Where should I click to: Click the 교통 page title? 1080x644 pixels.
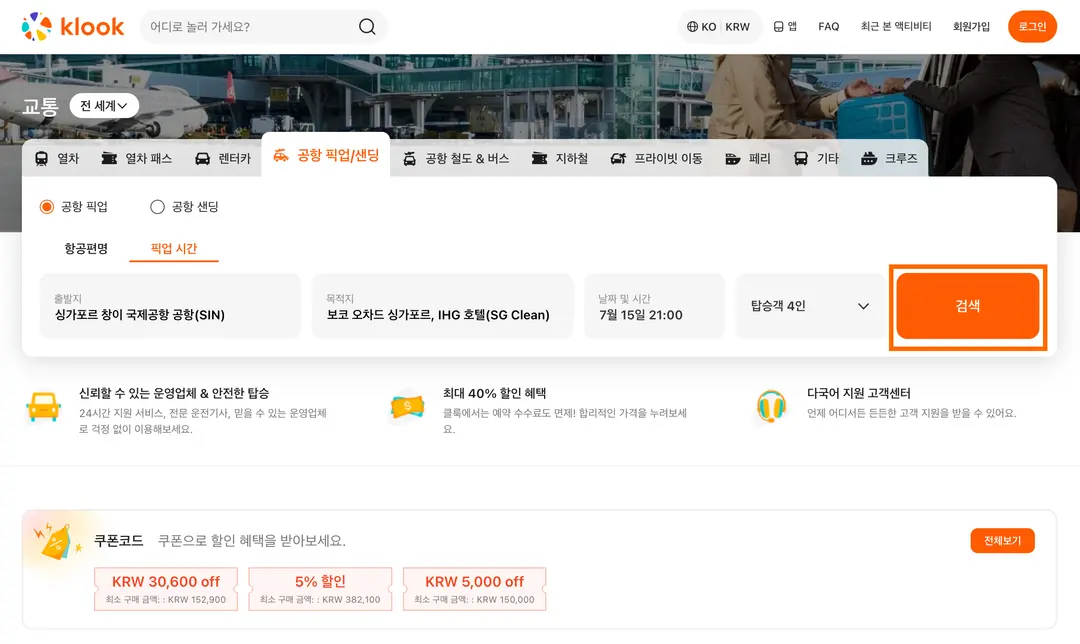coord(40,107)
